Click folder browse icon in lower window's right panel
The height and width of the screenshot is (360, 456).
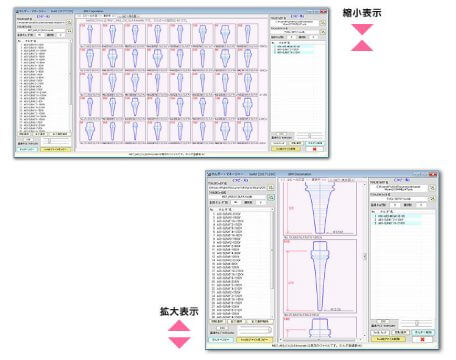432,188
